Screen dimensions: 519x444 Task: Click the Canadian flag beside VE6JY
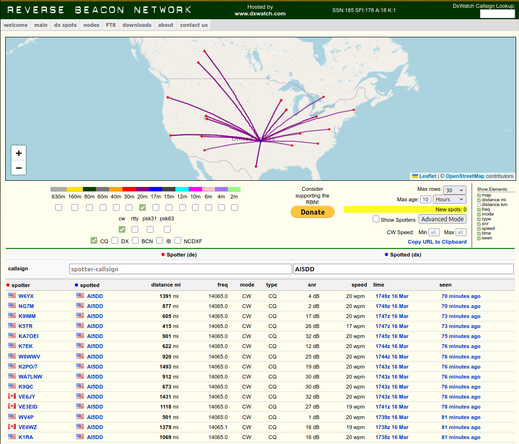tap(12, 396)
